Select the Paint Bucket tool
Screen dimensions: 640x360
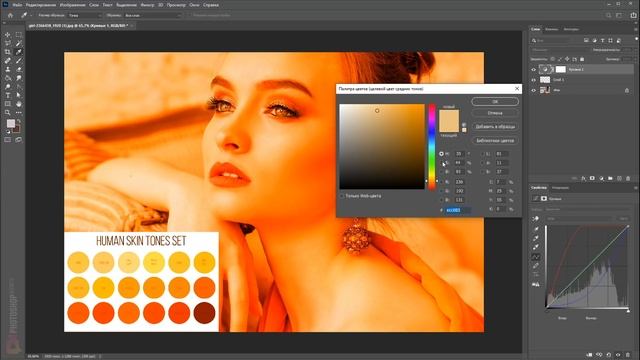click(x=8, y=78)
